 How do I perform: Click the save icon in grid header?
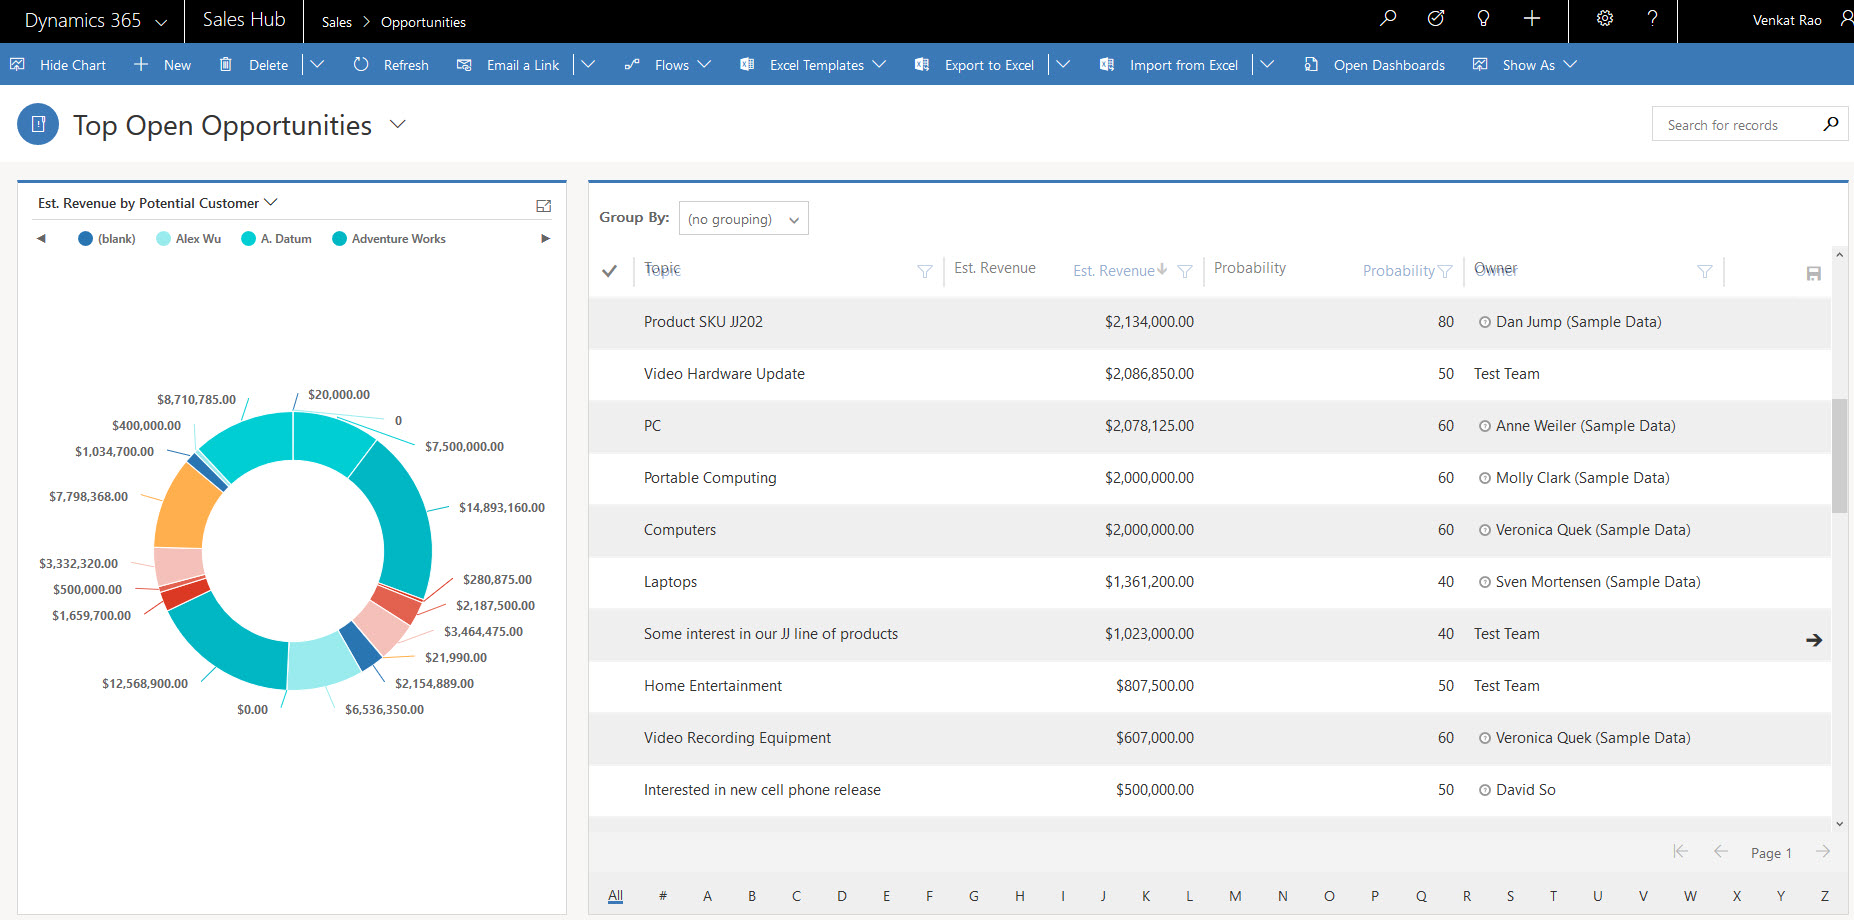point(1813,273)
